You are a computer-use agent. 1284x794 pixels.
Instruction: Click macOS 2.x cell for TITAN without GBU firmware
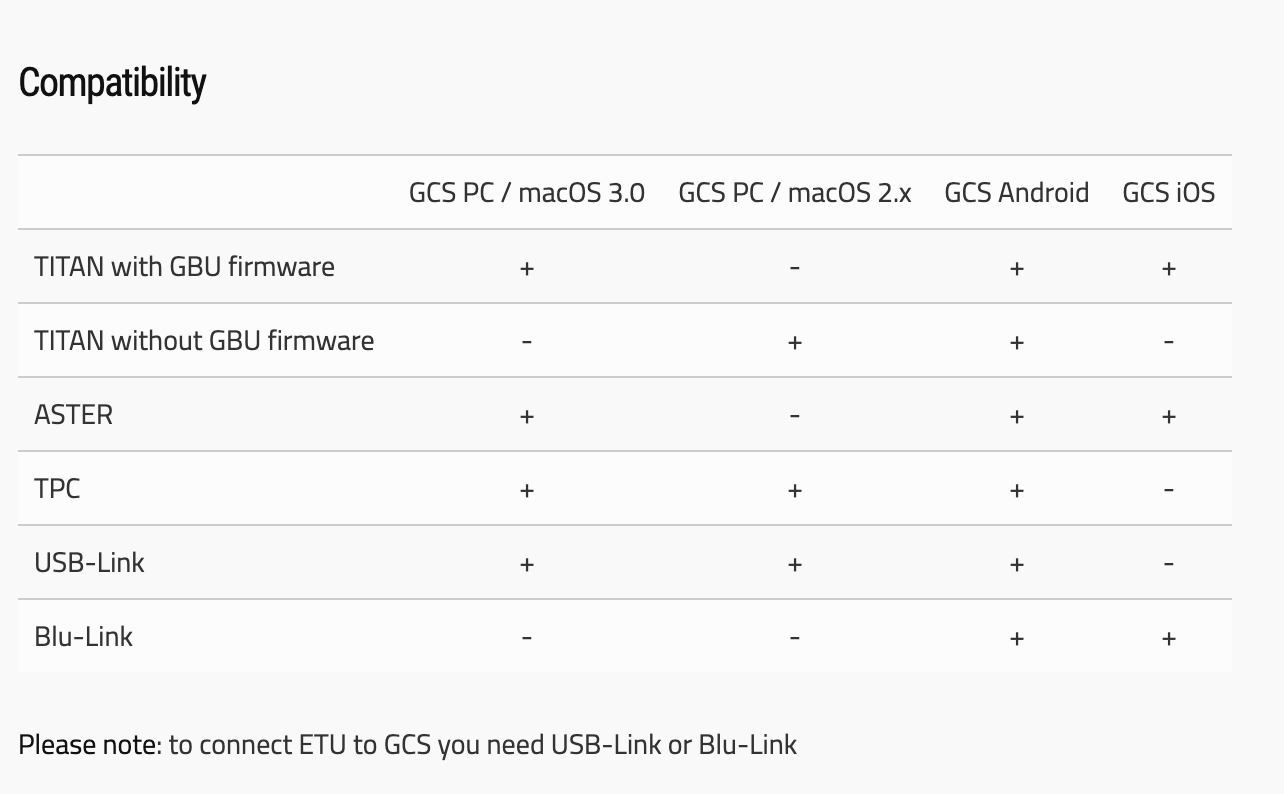tap(794, 342)
